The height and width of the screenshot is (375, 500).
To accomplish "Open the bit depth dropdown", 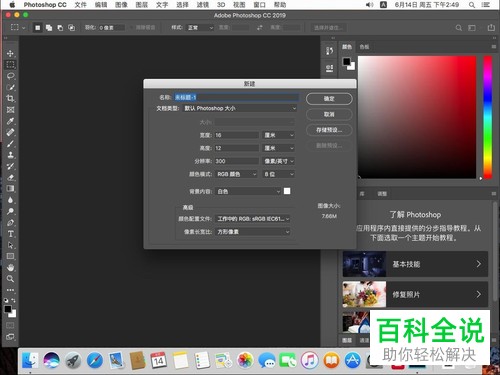I will pos(279,174).
